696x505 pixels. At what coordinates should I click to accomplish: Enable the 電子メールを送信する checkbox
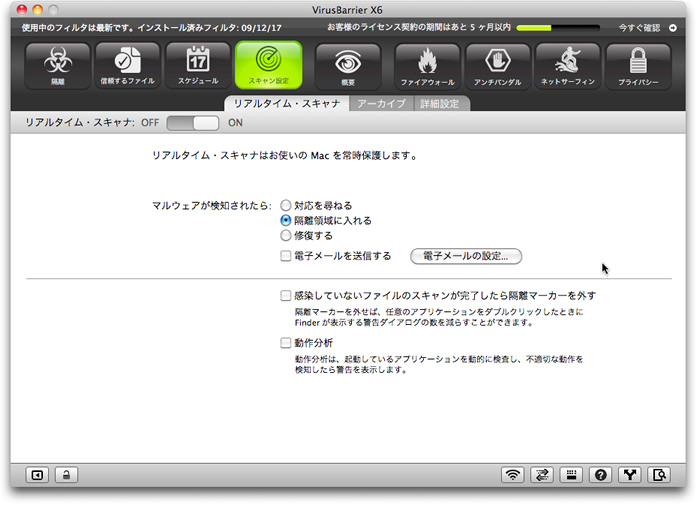pos(286,256)
